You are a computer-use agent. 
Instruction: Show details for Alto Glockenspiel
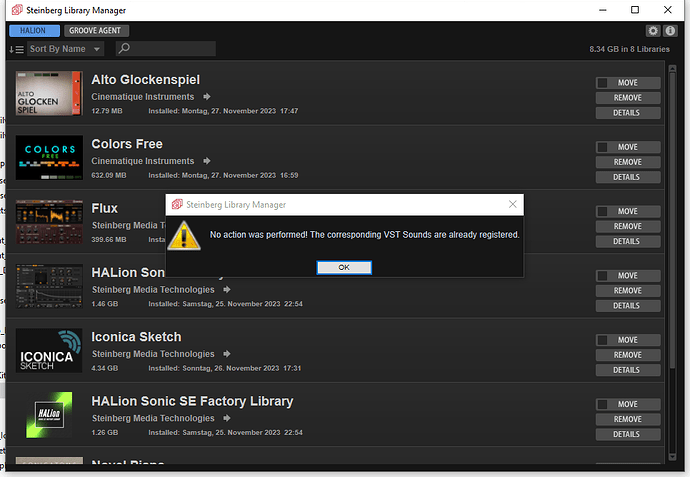628,113
